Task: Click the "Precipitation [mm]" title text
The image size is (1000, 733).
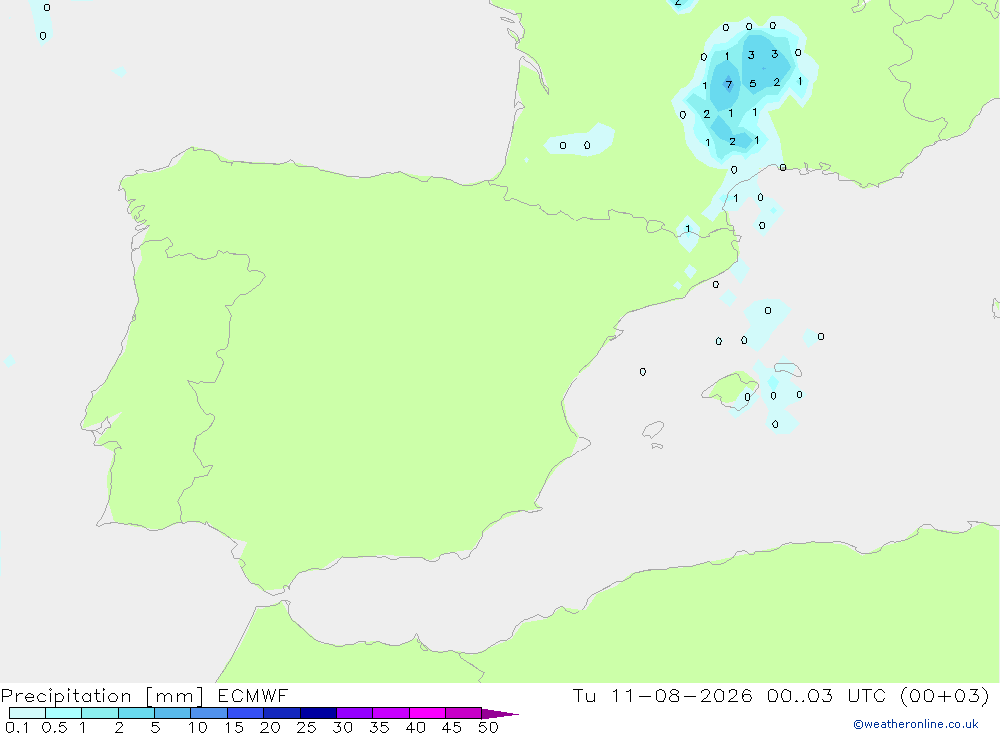Action: point(102,696)
